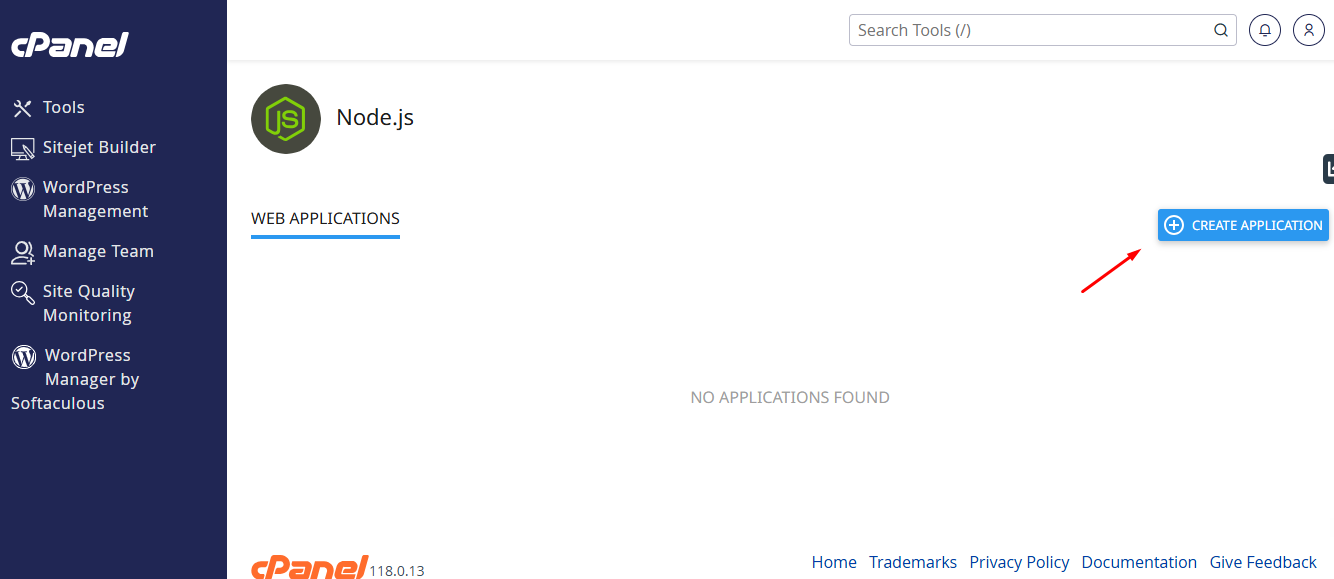This screenshot has height=579, width=1334.
Task: Open the Tools wrench icon
Action: (22, 108)
